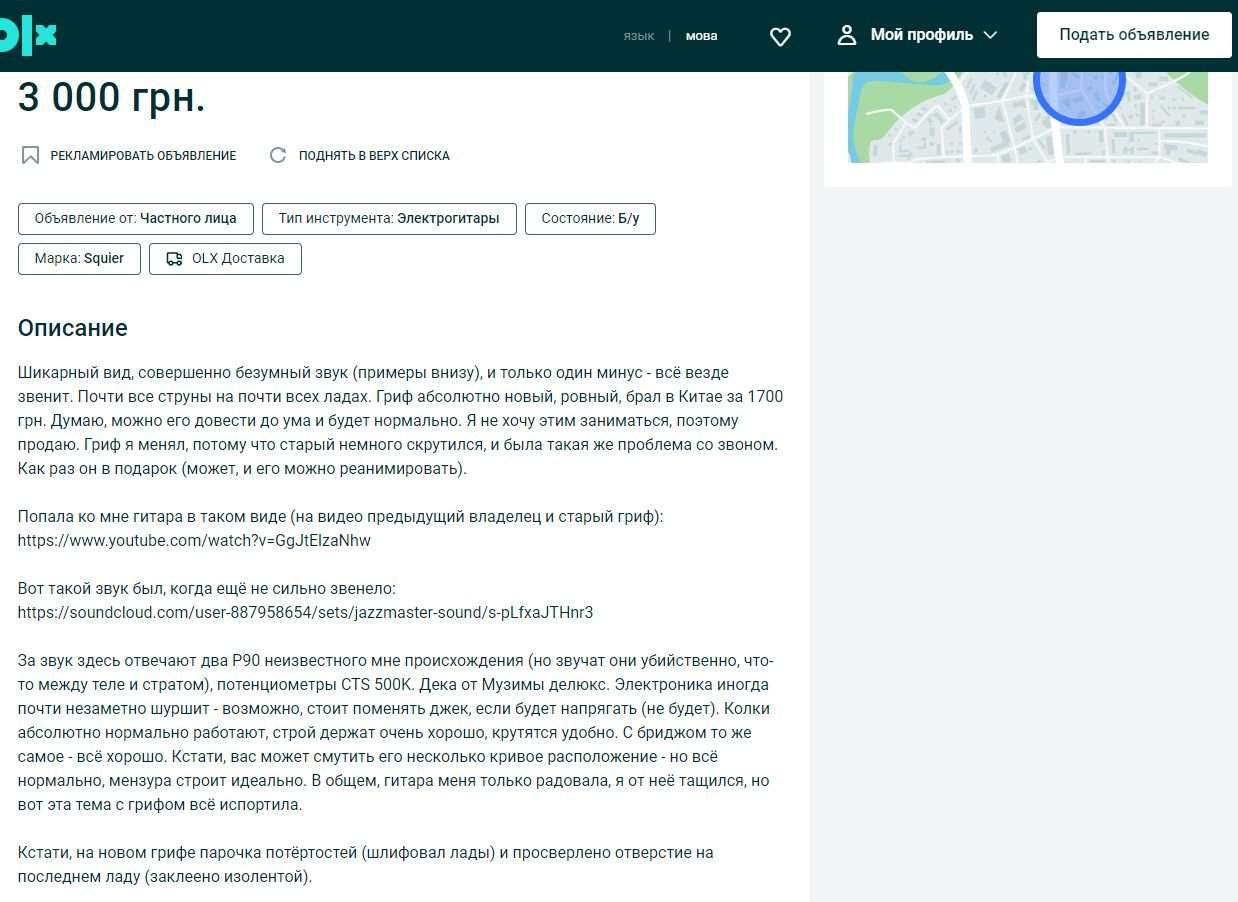Image resolution: width=1238 pixels, height=902 pixels.
Task: Click the OLX Доставка tag
Action: pos(225,258)
